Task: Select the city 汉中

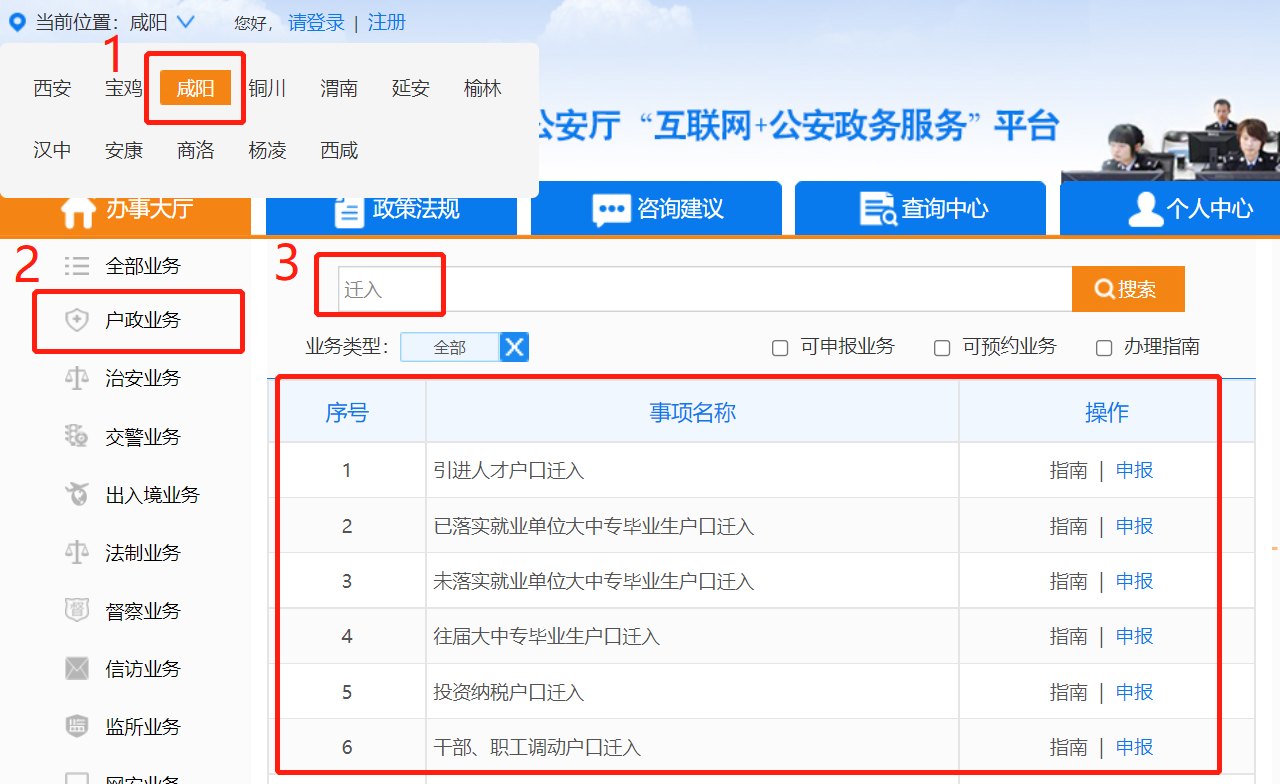Action: 52,150
